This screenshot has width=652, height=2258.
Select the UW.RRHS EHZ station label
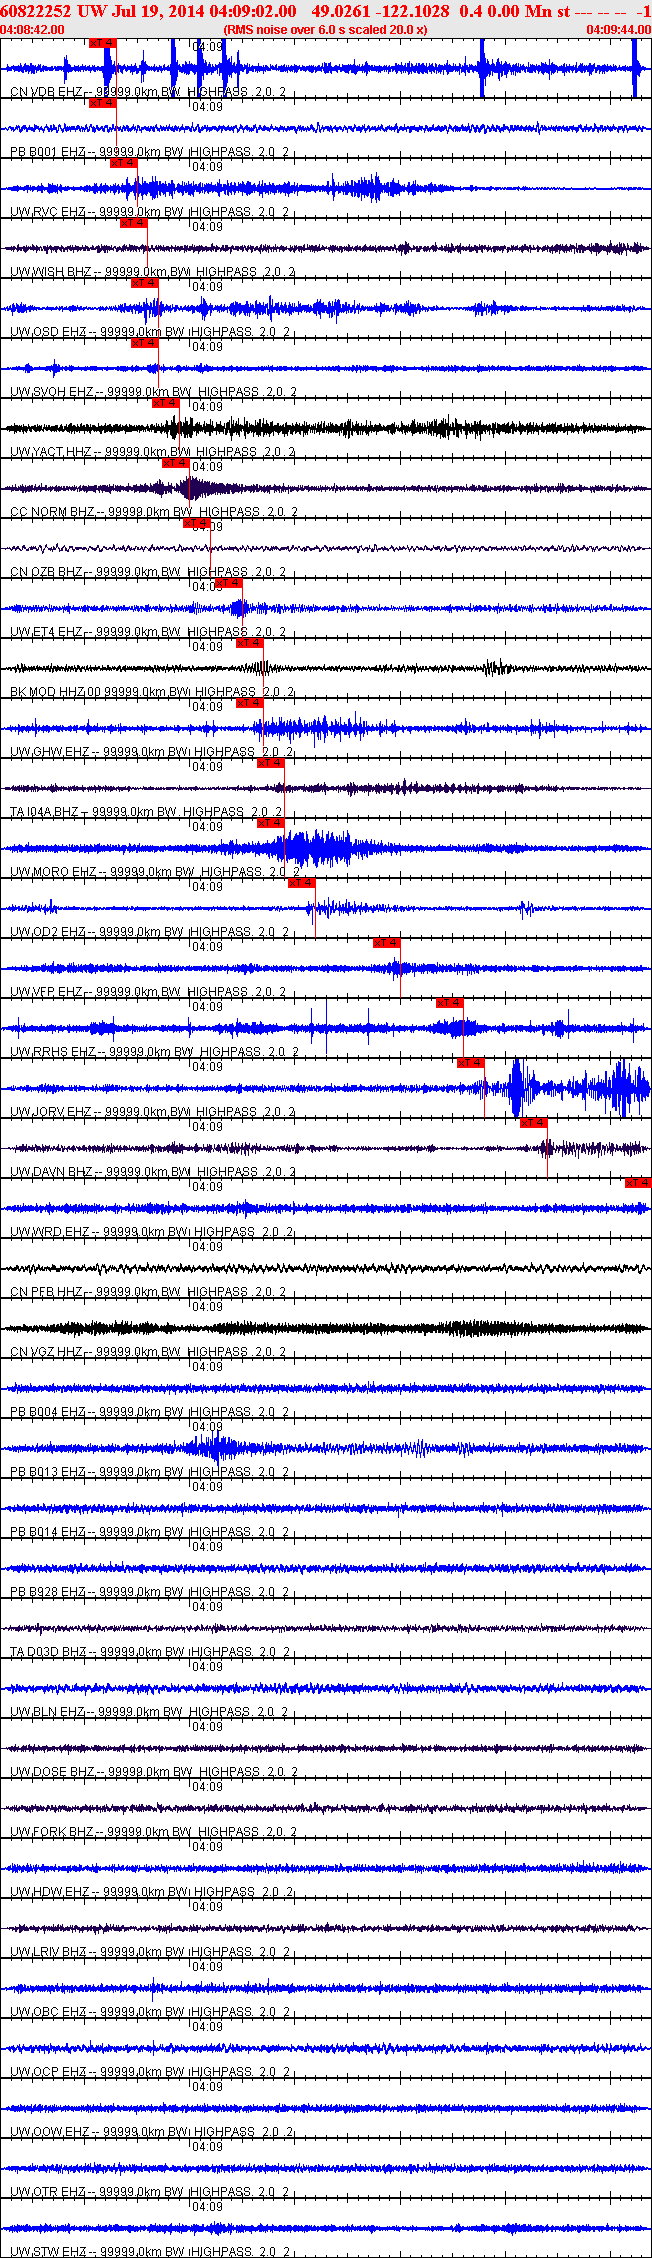click(x=53, y=1052)
